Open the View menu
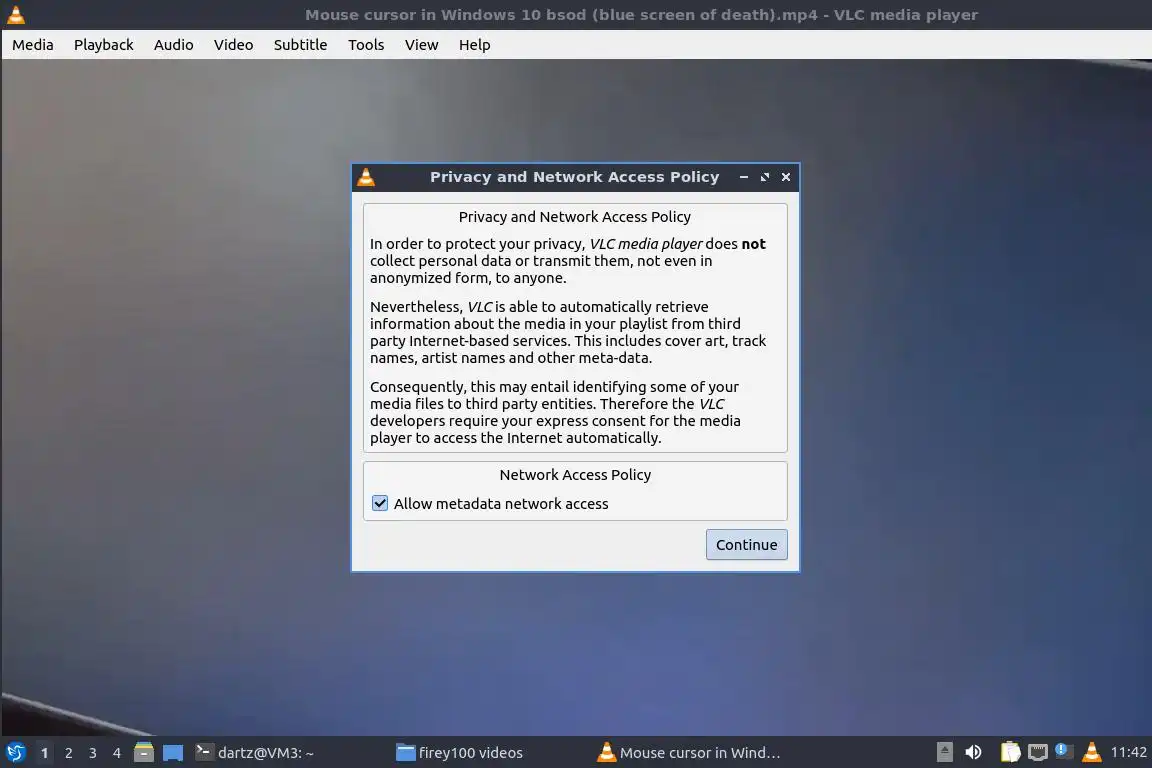The width and height of the screenshot is (1152, 768). (421, 45)
